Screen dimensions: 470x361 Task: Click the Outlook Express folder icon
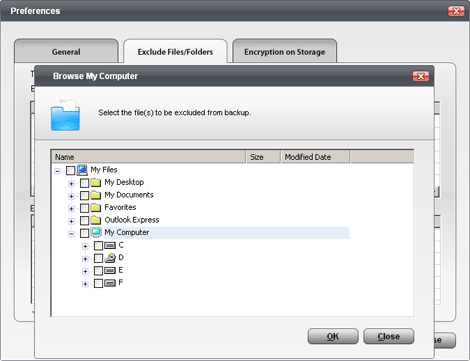click(x=96, y=220)
